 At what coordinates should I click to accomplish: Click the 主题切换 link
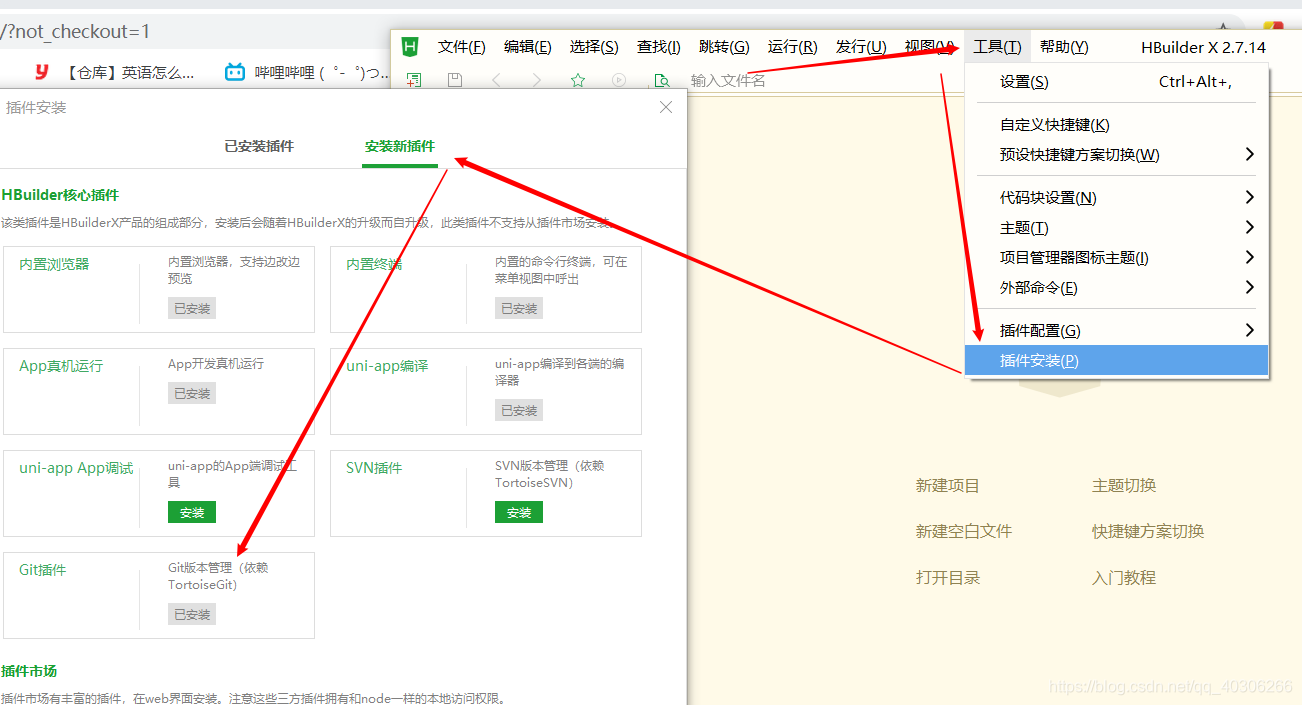coord(1124,486)
